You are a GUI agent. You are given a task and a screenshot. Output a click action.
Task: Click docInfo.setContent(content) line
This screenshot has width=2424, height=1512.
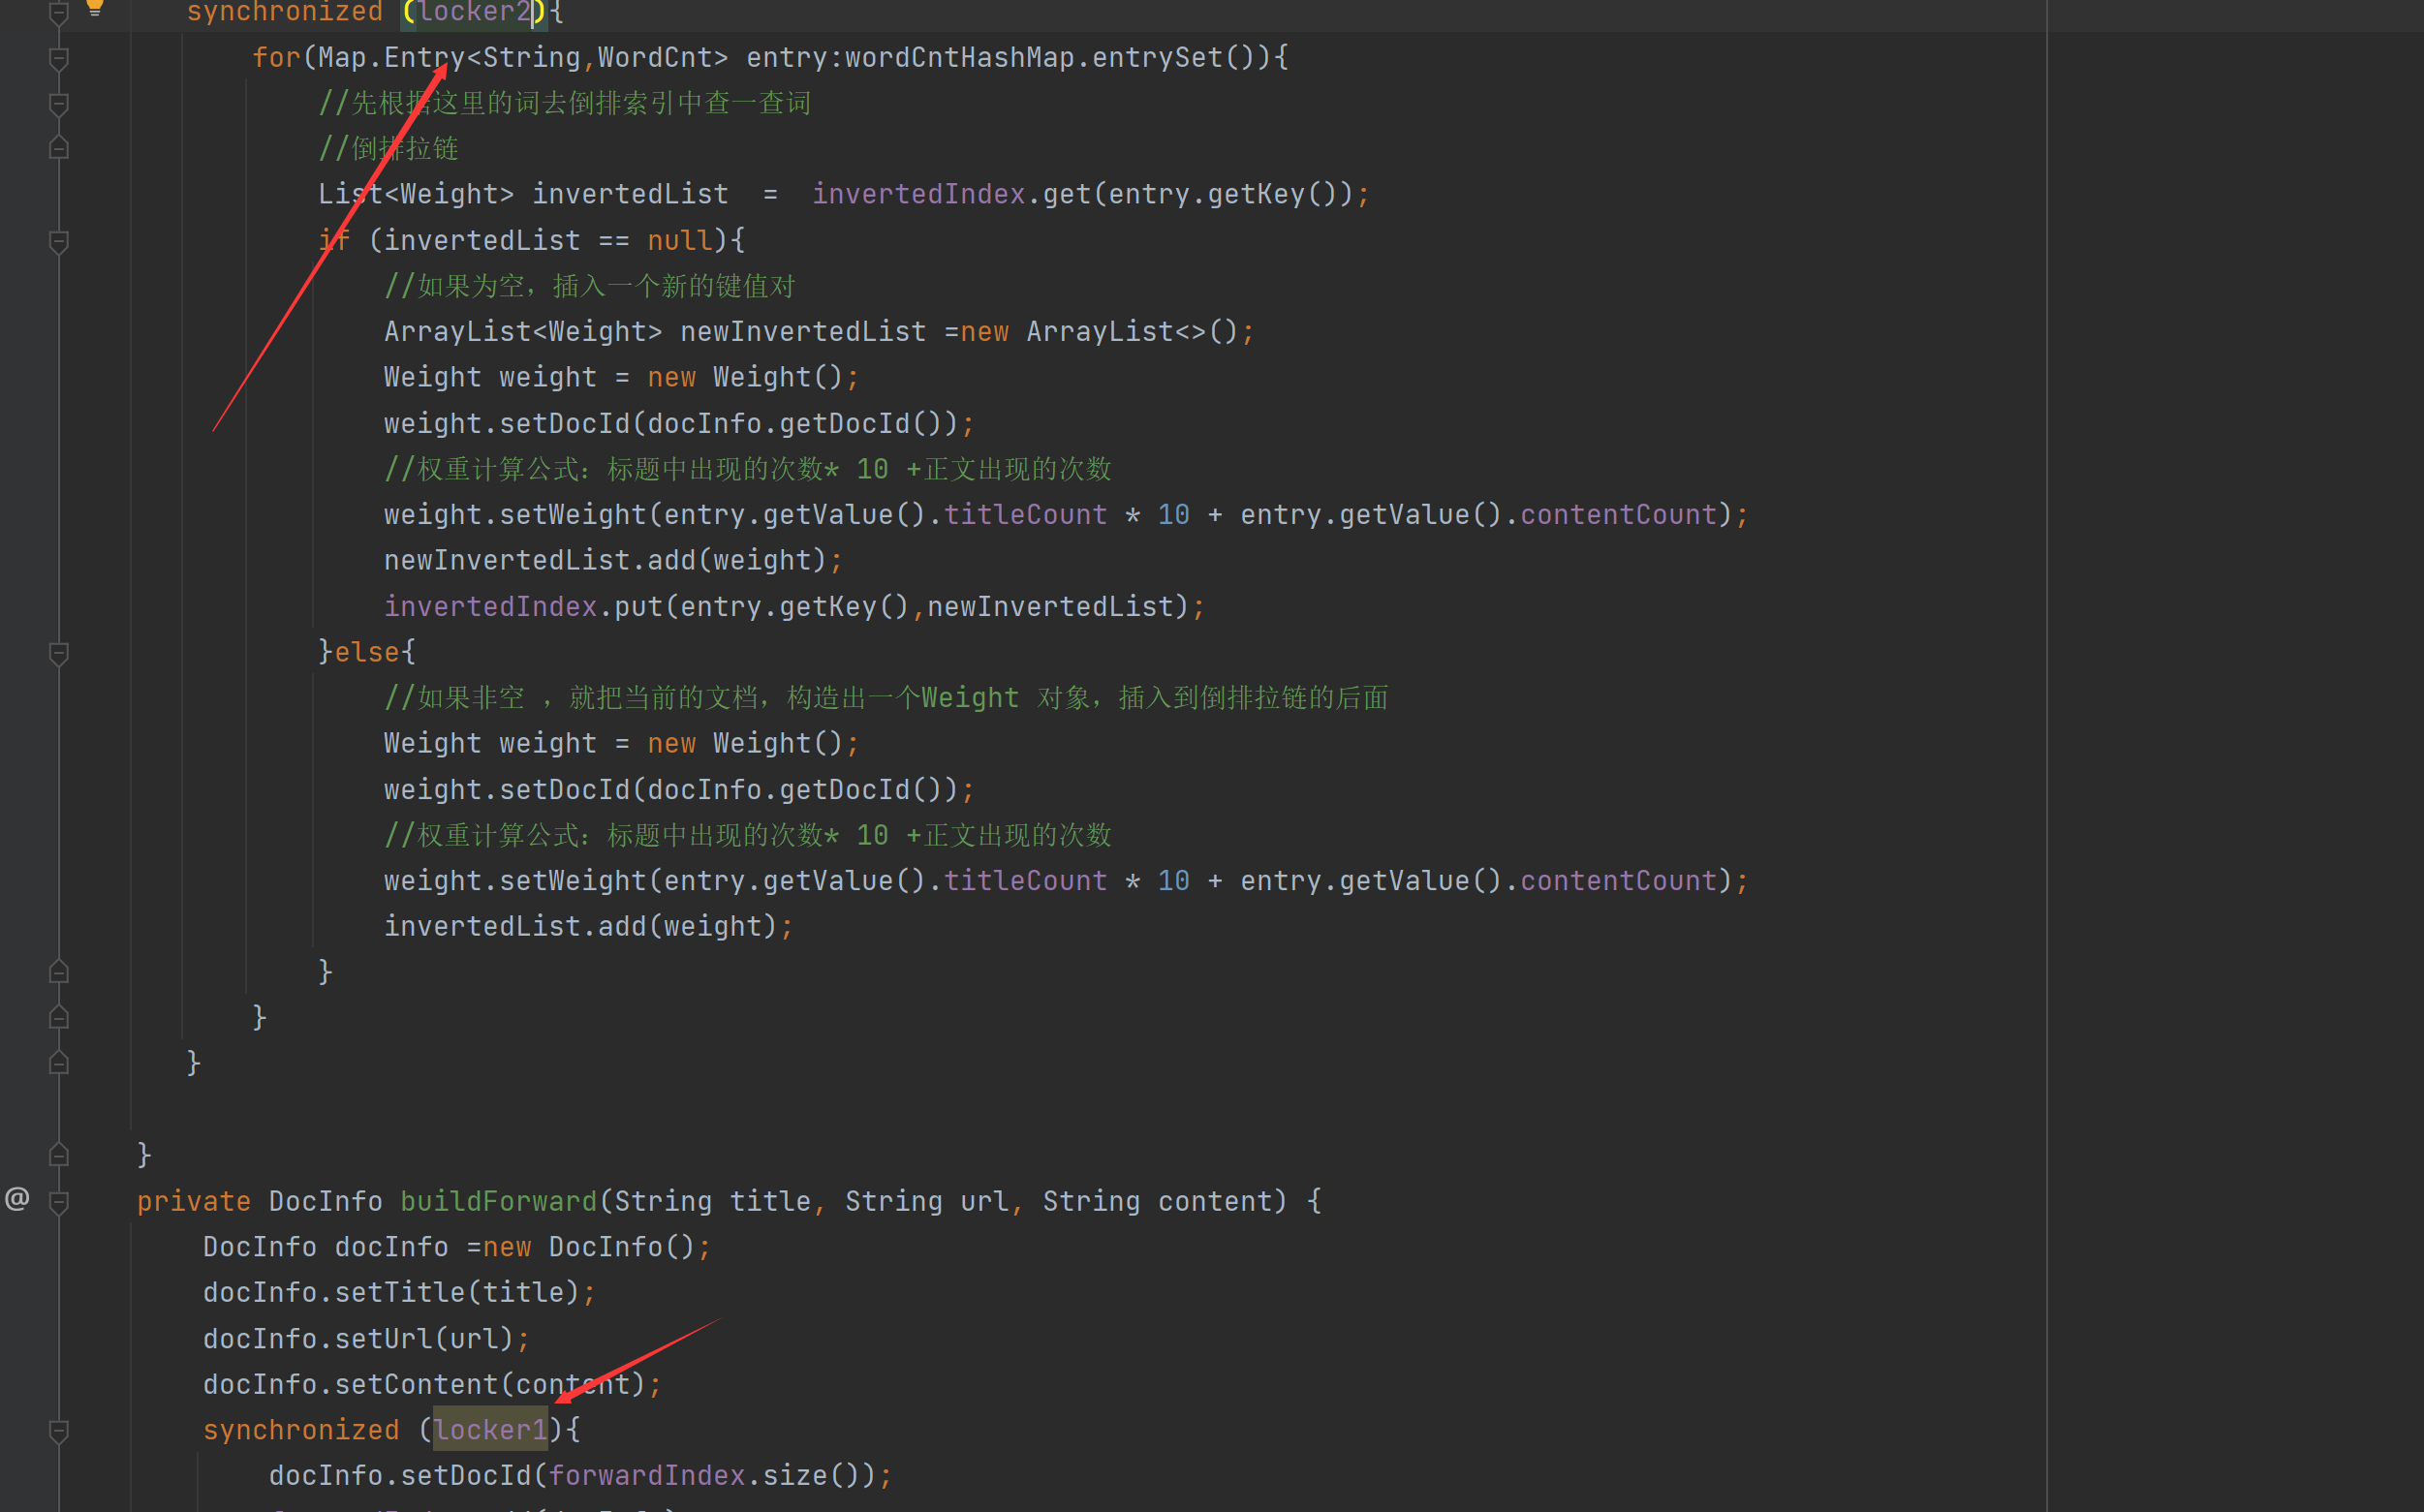tap(432, 1384)
